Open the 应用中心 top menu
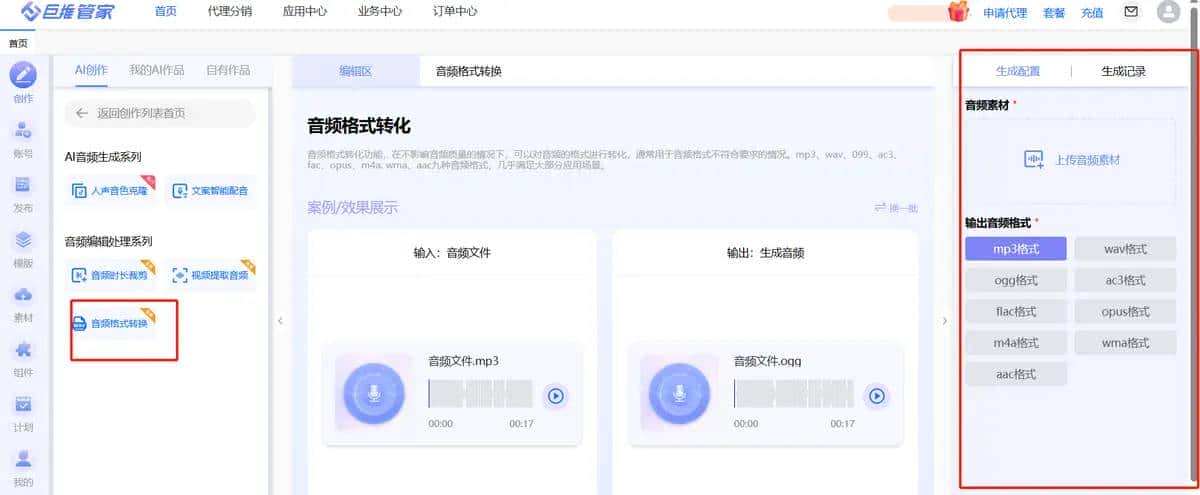Image resolution: width=1200 pixels, height=495 pixels. 305,12
